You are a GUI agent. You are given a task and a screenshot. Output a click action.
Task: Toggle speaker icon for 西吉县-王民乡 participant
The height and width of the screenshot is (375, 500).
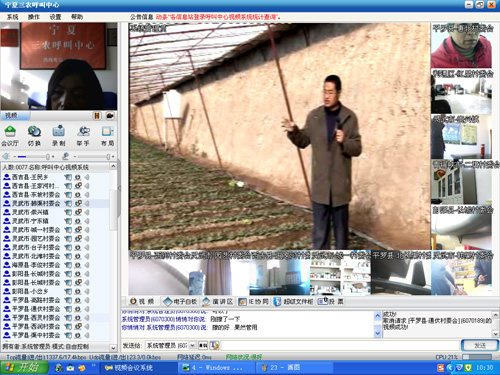coord(87,177)
